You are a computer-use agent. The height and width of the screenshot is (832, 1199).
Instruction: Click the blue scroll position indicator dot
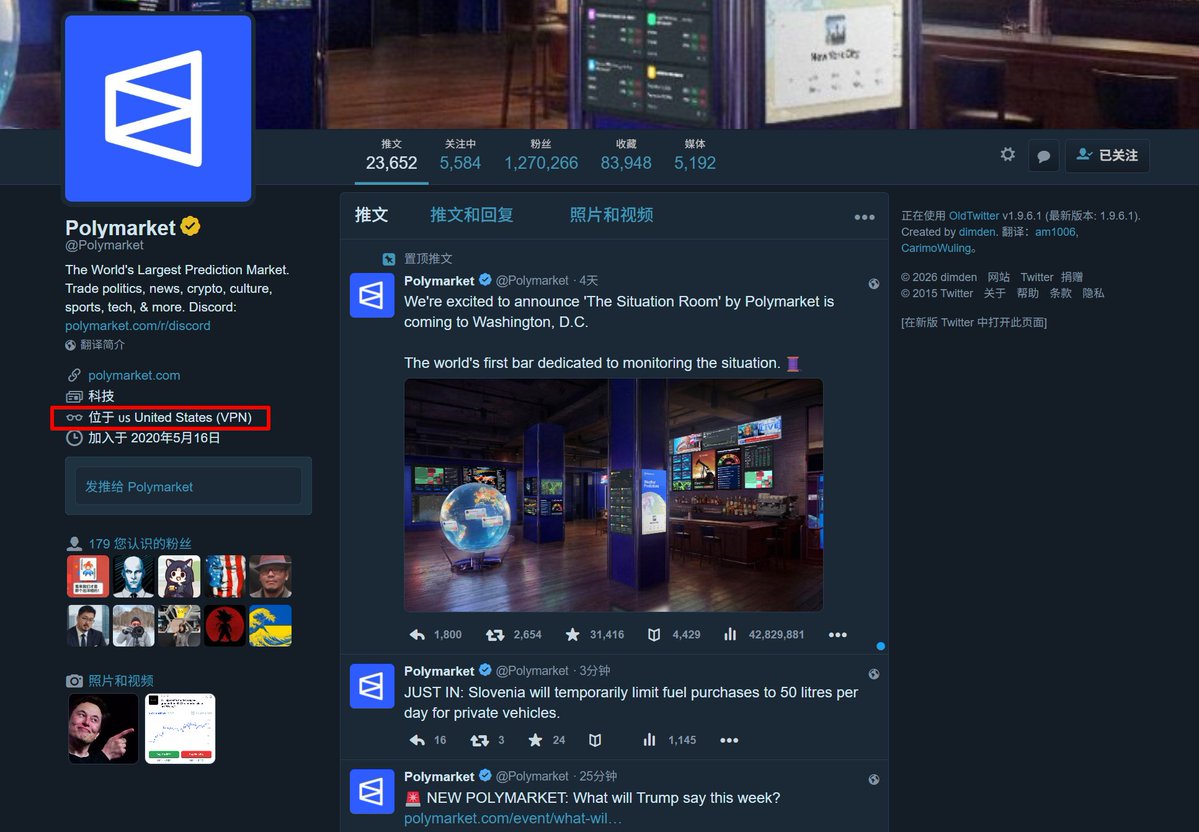[880, 646]
